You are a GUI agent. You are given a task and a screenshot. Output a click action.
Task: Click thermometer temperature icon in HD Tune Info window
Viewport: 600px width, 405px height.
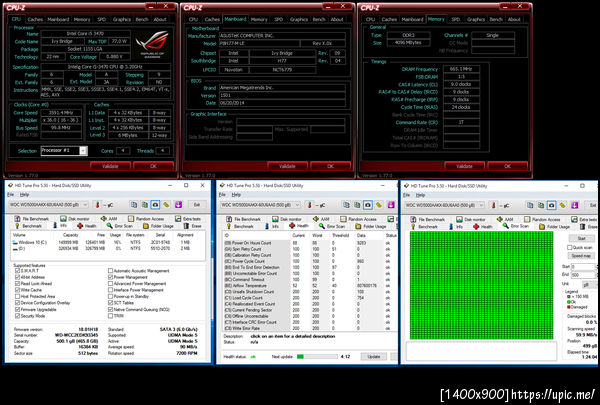click(97, 205)
